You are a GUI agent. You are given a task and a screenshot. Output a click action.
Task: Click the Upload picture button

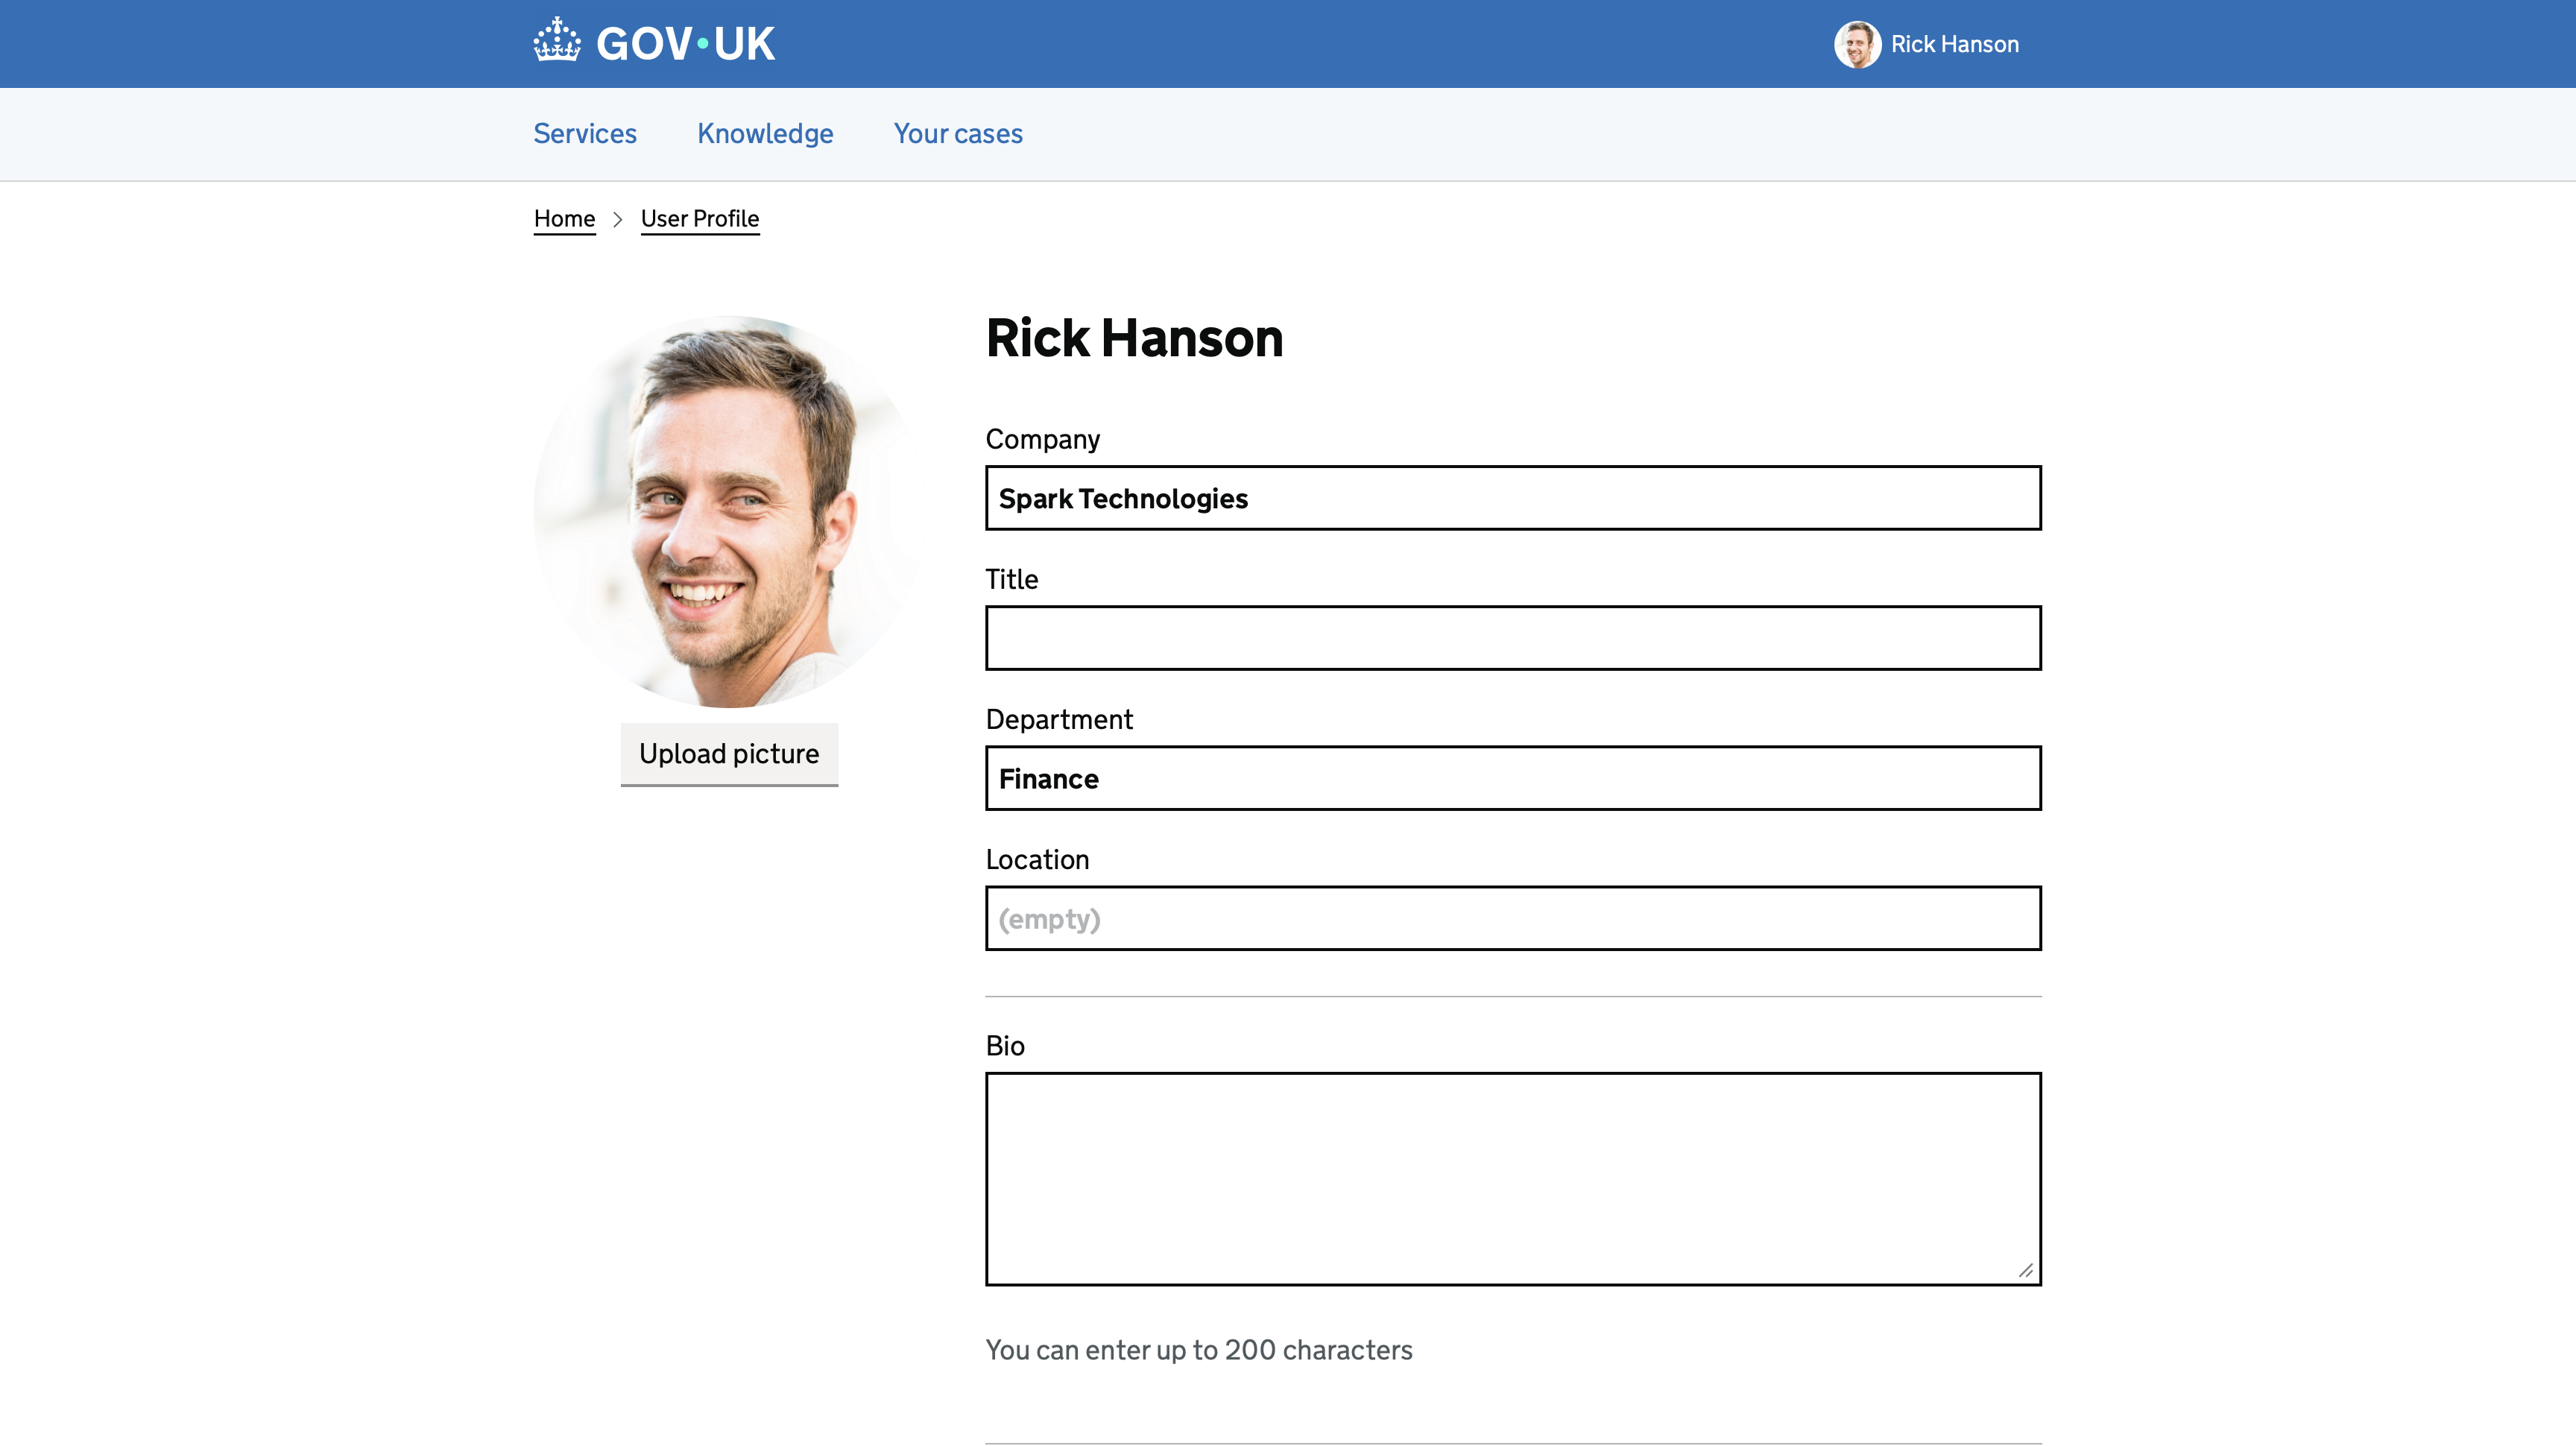(729, 754)
